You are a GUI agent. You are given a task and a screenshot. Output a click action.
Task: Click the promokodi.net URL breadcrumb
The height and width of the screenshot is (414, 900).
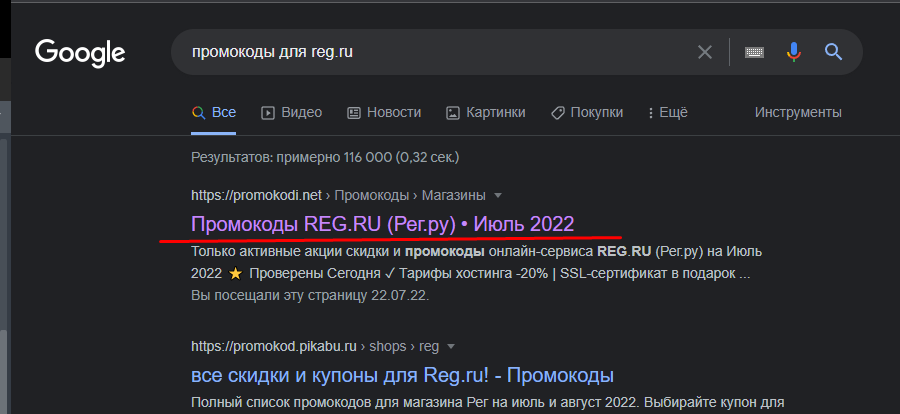pos(338,196)
